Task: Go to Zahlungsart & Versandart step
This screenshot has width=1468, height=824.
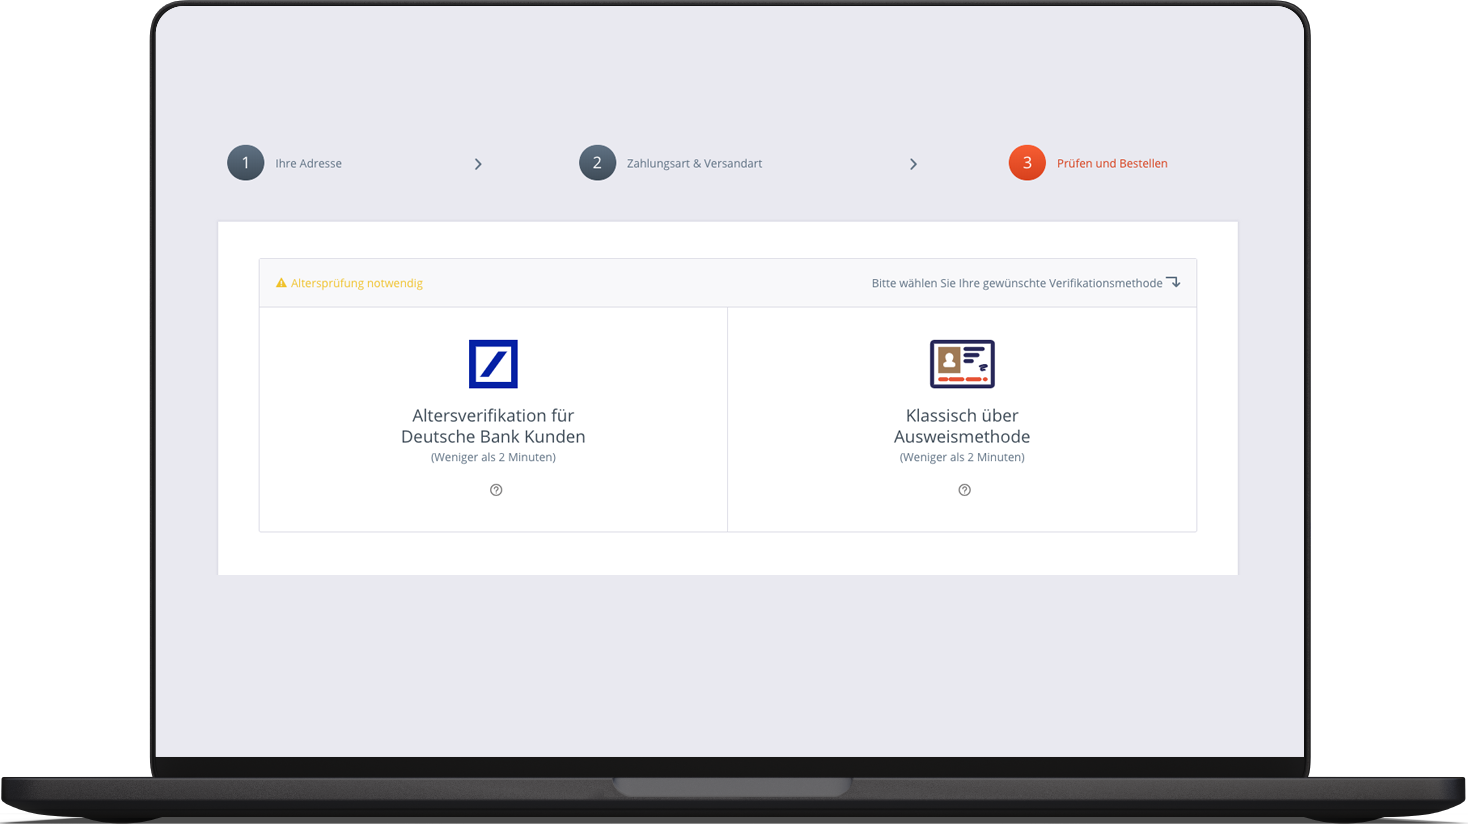Action: (x=694, y=163)
